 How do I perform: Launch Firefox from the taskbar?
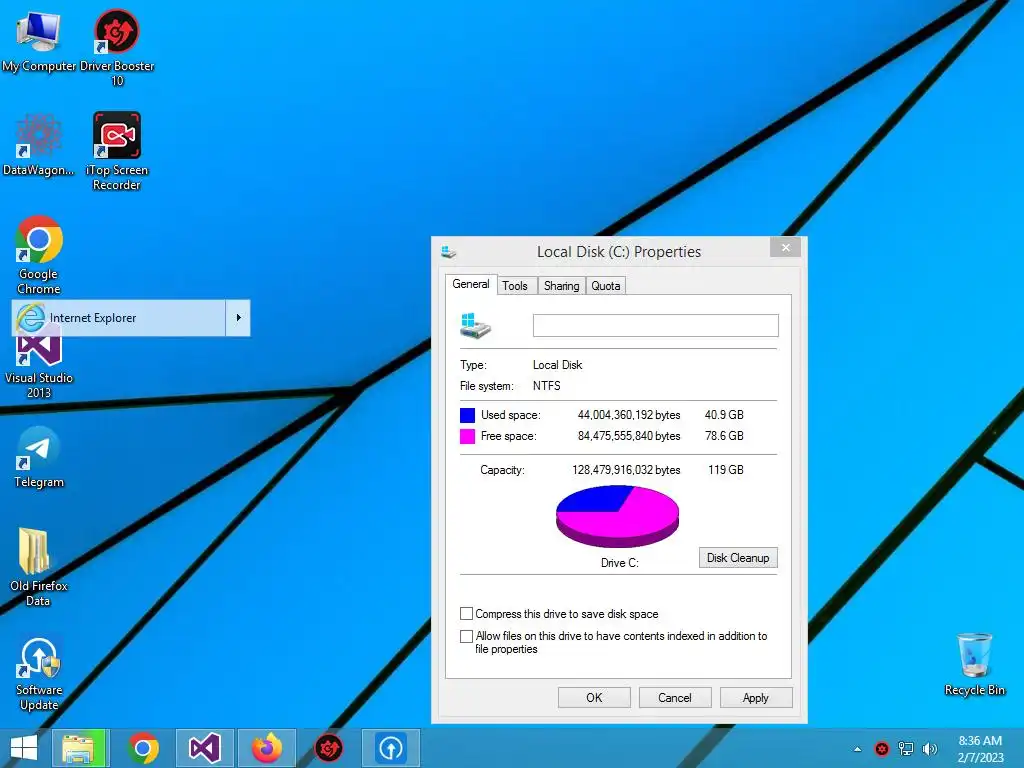266,748
